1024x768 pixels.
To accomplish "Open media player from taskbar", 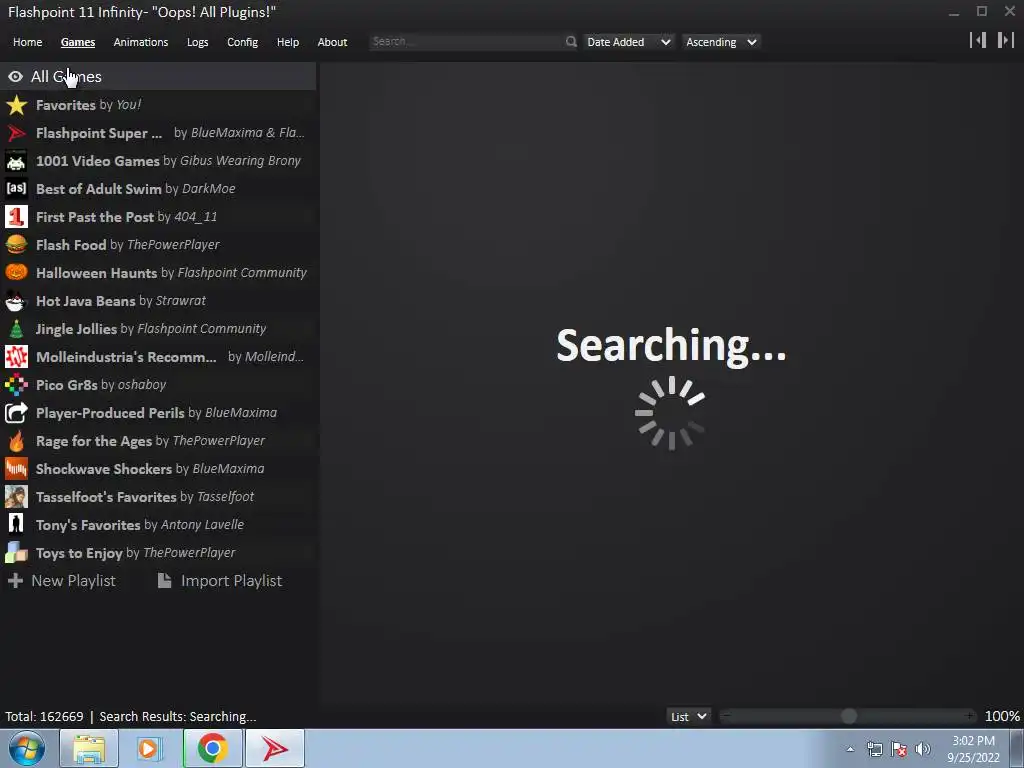I will pos(150,748).
